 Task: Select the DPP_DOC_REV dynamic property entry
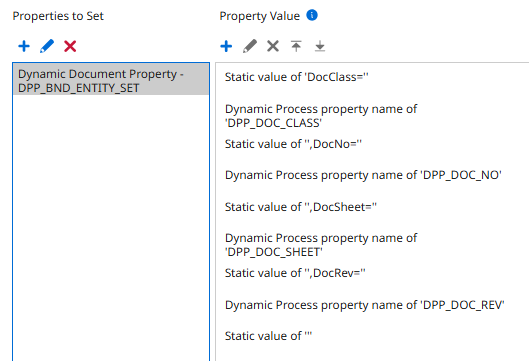[x=364, y=305]
